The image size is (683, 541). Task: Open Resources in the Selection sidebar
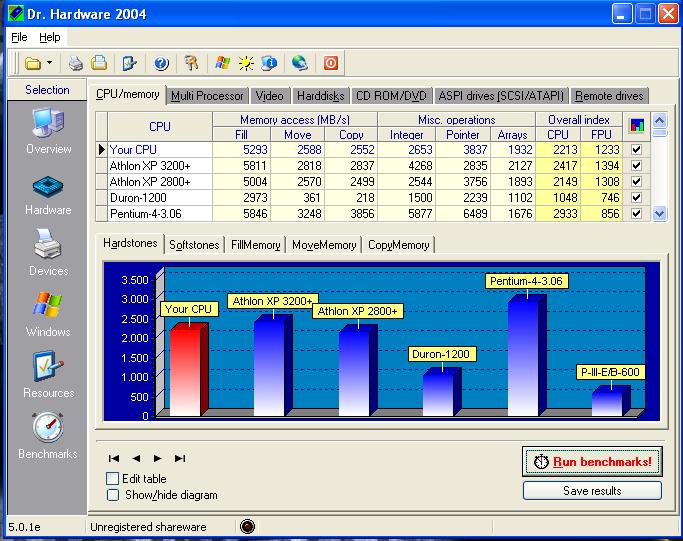48,375
